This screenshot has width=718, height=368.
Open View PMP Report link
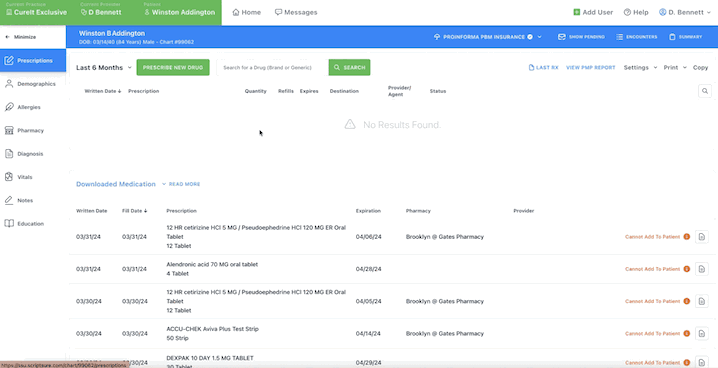click(591, 67)
